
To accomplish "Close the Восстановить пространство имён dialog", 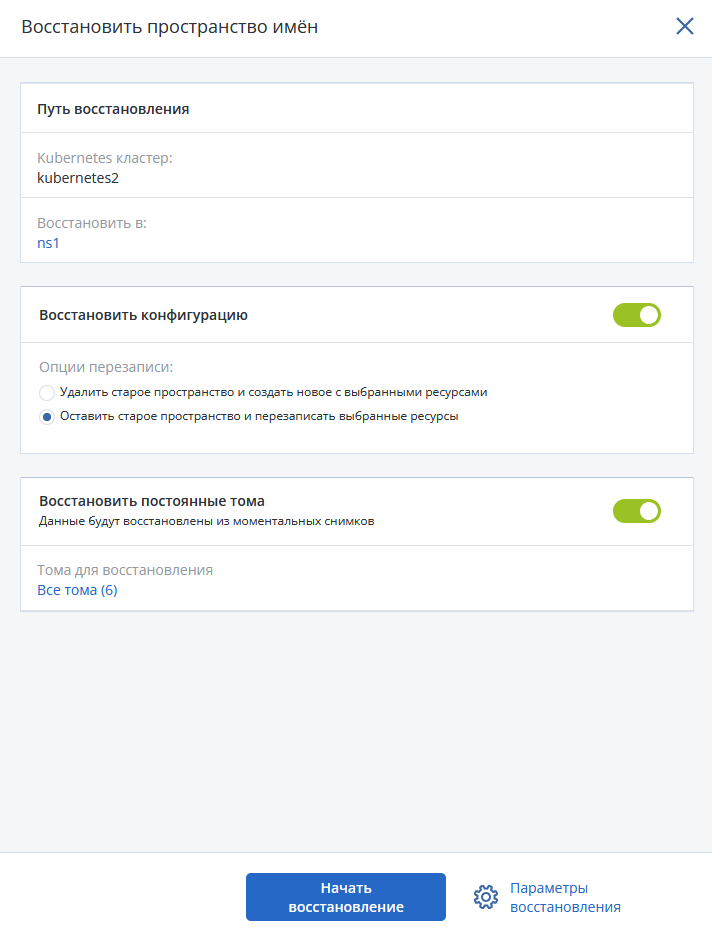I will click(x=685, y=26).
